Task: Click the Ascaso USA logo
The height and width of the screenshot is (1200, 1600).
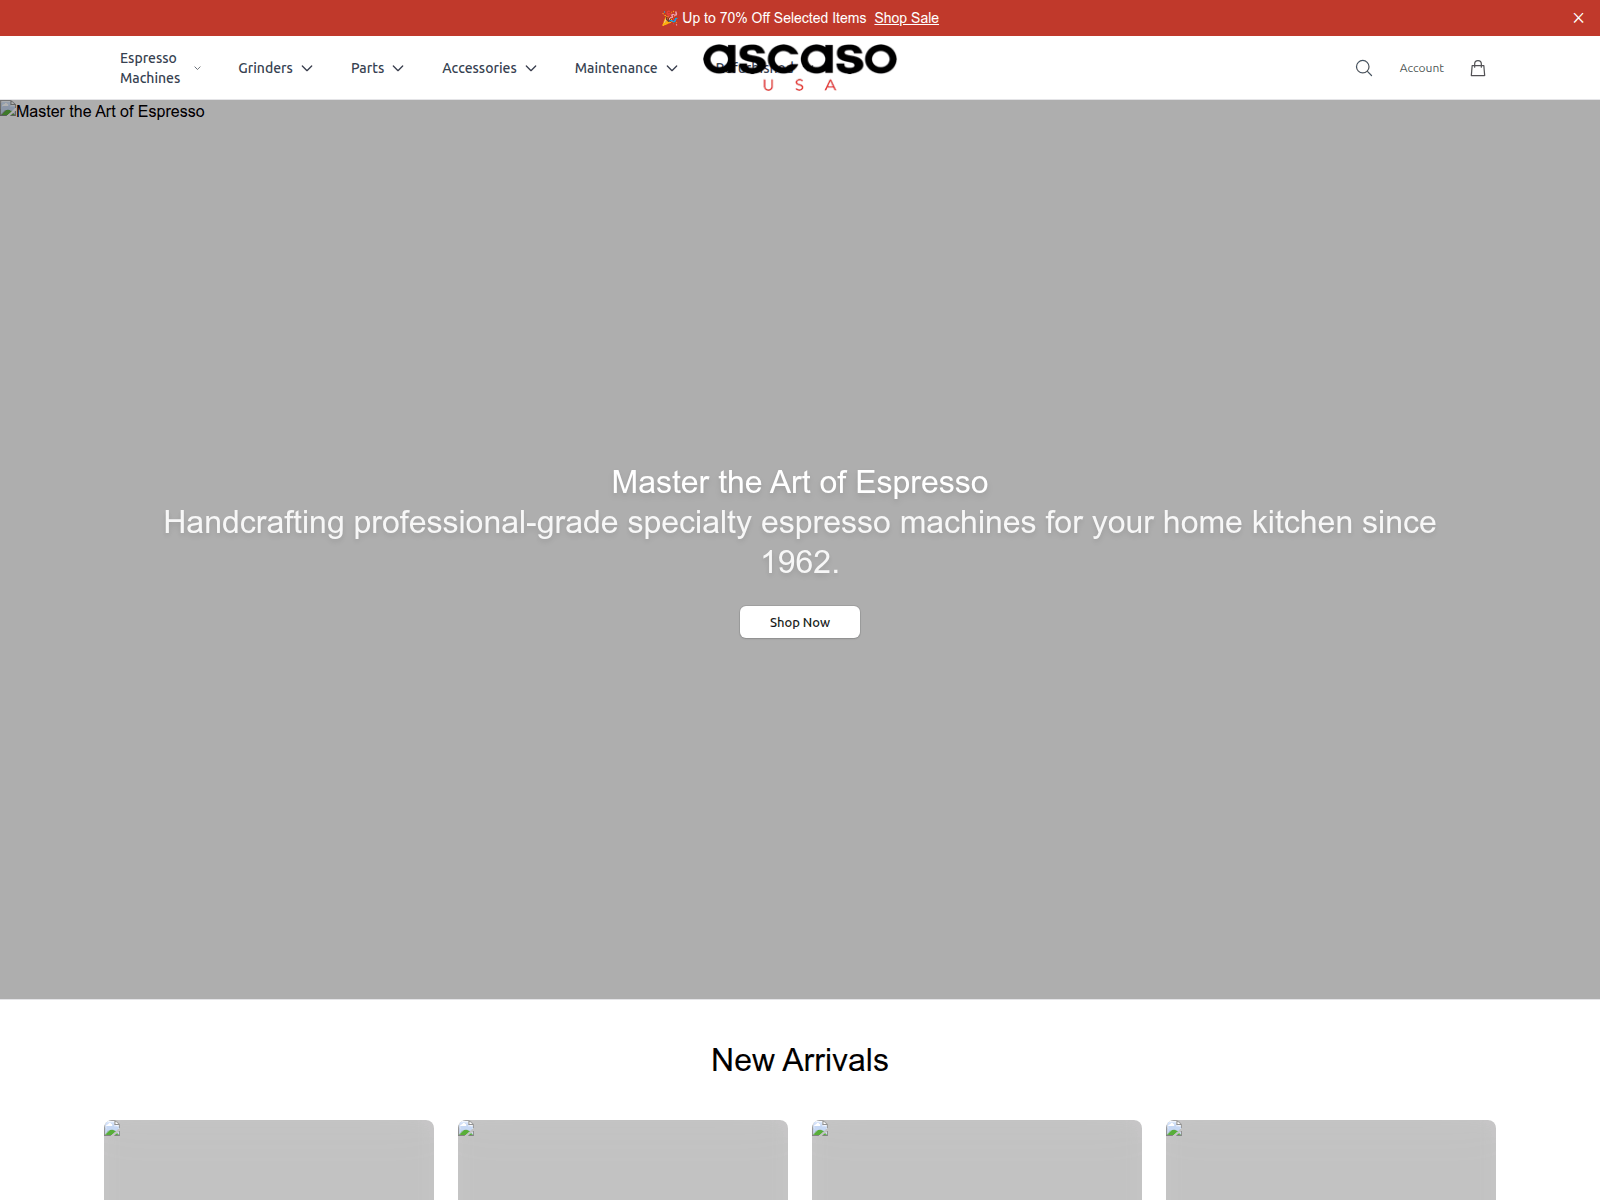Action: [800, 67]
